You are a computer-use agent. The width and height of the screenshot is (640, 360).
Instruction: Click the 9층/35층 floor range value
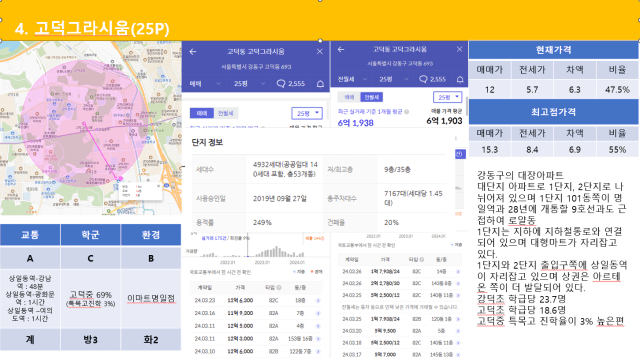(397, 169)
